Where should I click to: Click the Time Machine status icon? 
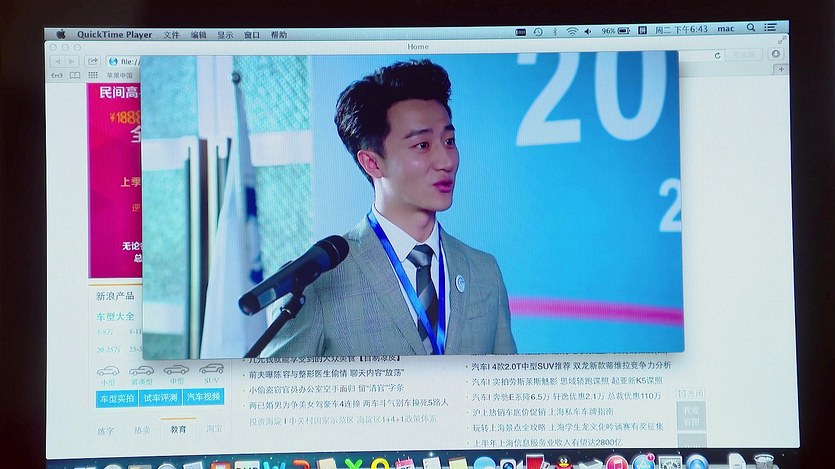537,31
